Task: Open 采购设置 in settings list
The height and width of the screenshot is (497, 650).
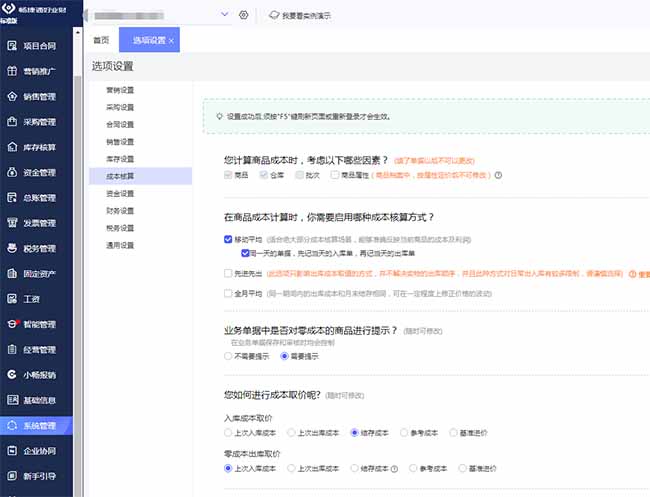Action: [x=119, y=107]
